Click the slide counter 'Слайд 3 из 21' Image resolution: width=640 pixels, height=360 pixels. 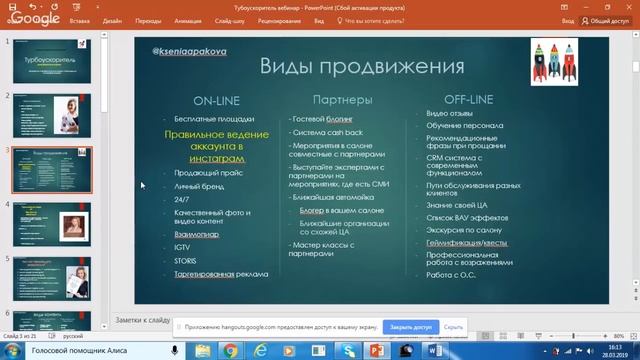point(20,336)
